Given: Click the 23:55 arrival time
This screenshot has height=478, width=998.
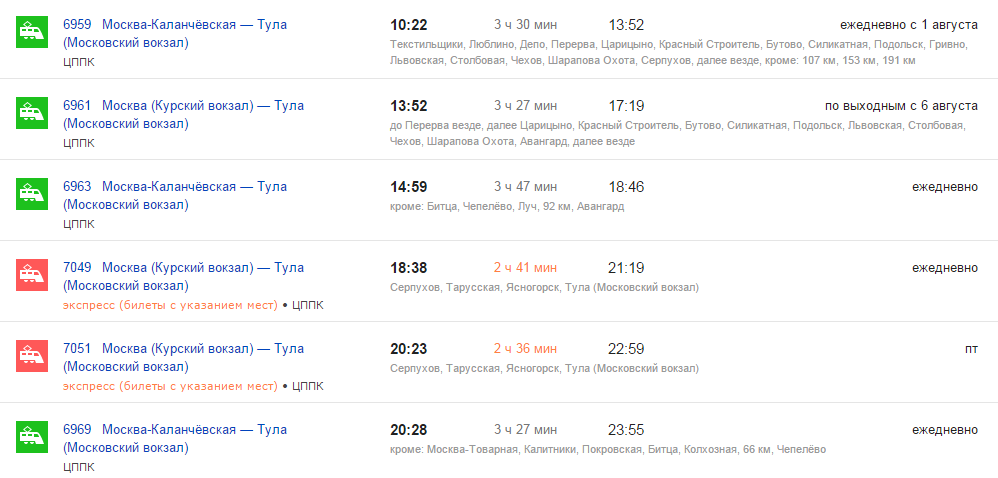Looking at the screenshot, I should point(626,430).
